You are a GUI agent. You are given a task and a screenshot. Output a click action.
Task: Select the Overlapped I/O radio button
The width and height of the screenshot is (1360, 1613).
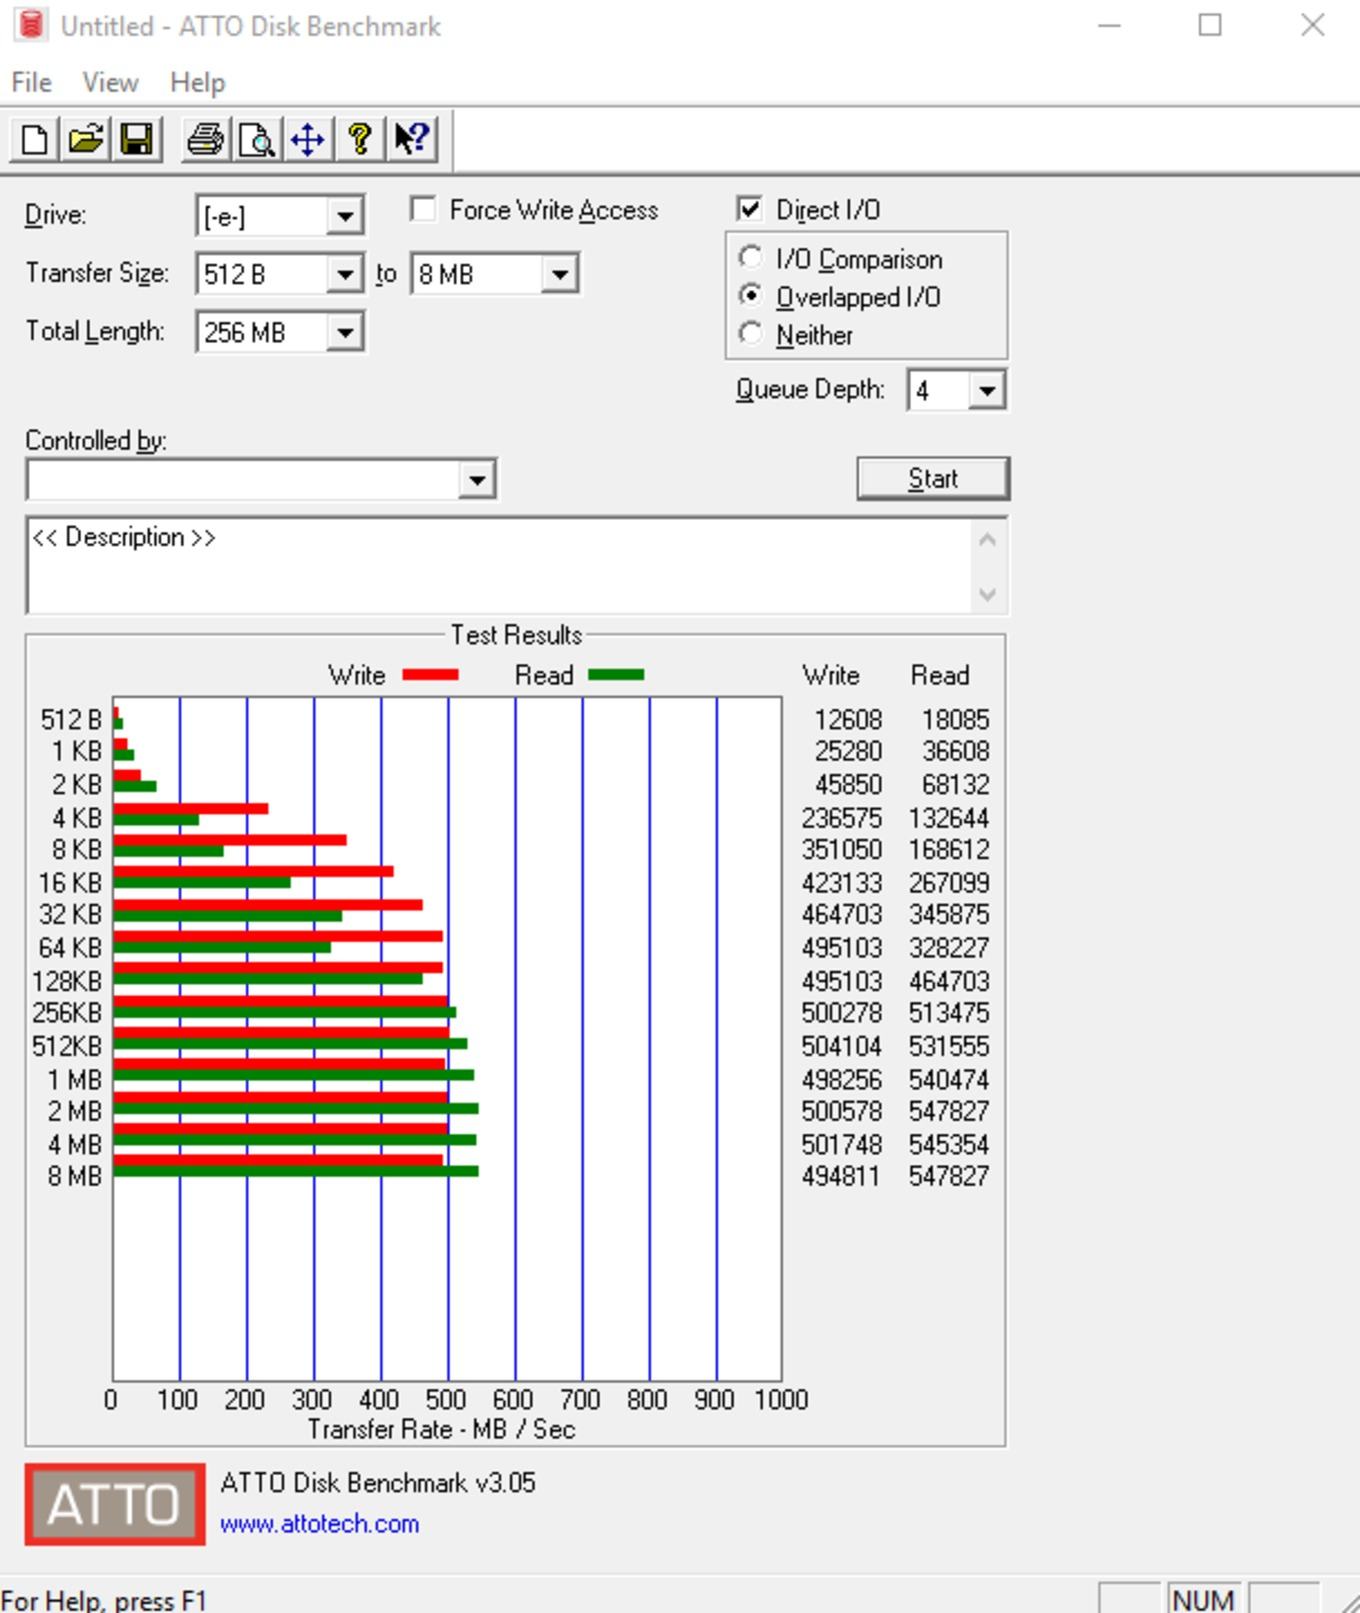pos(750,296)
